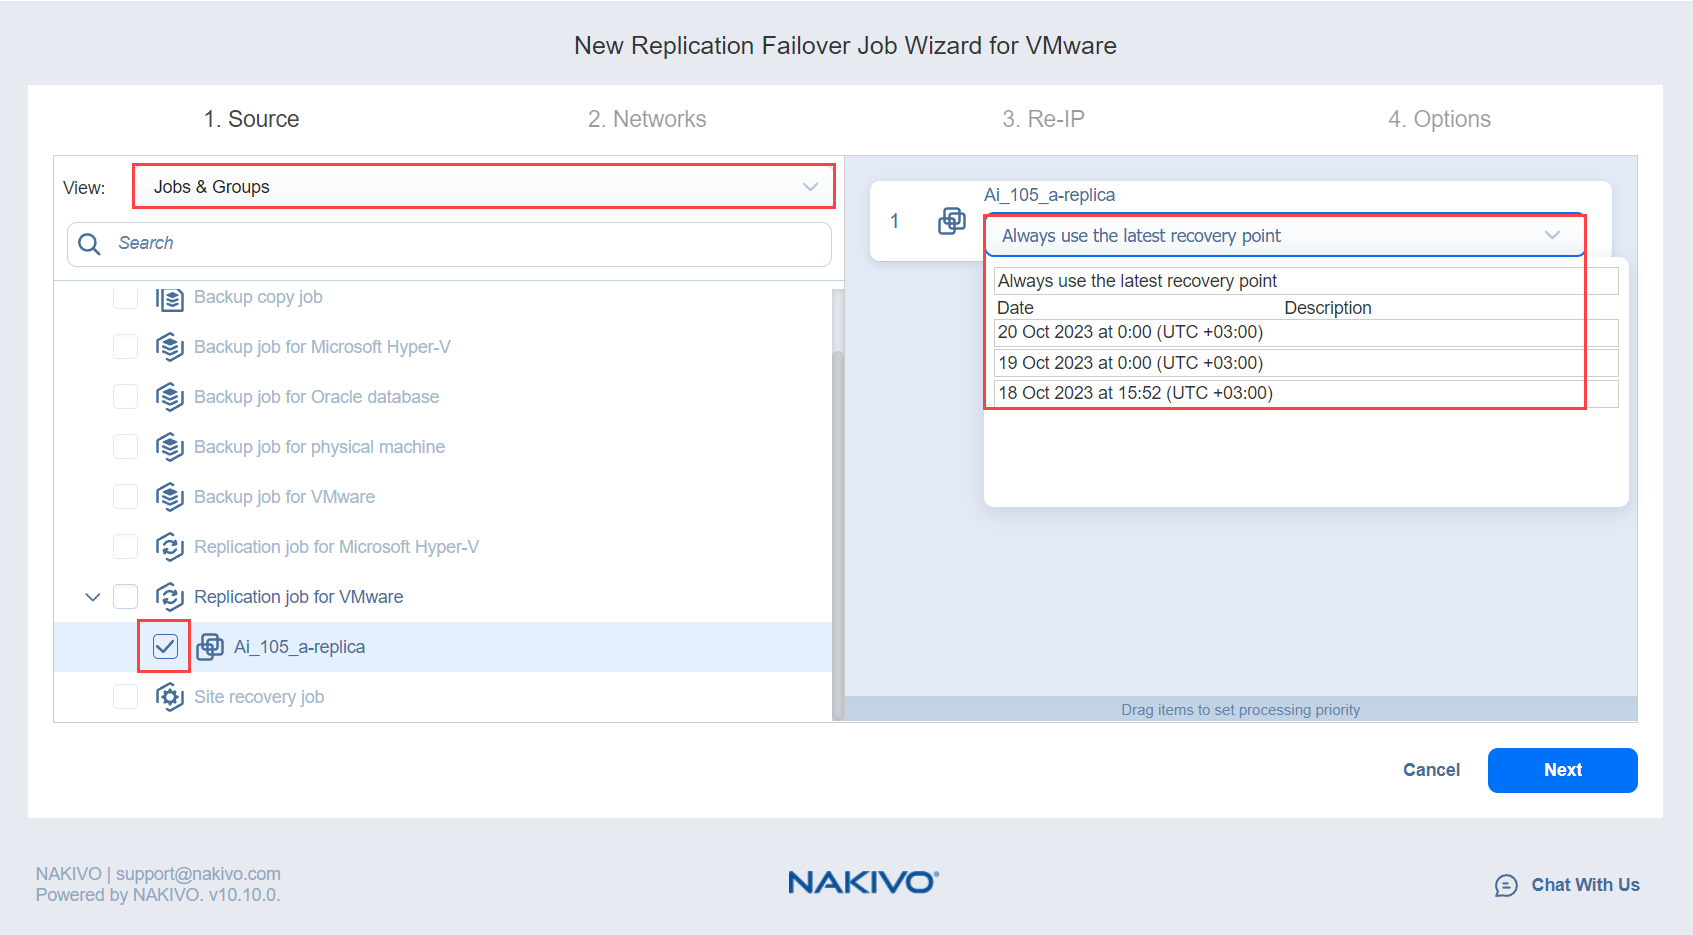Click the job list vertical scrollbar

coord(838,500)
